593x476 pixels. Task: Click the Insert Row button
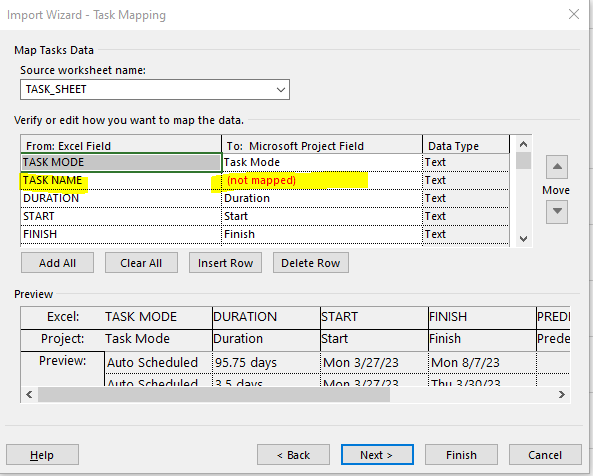point(225,263)
